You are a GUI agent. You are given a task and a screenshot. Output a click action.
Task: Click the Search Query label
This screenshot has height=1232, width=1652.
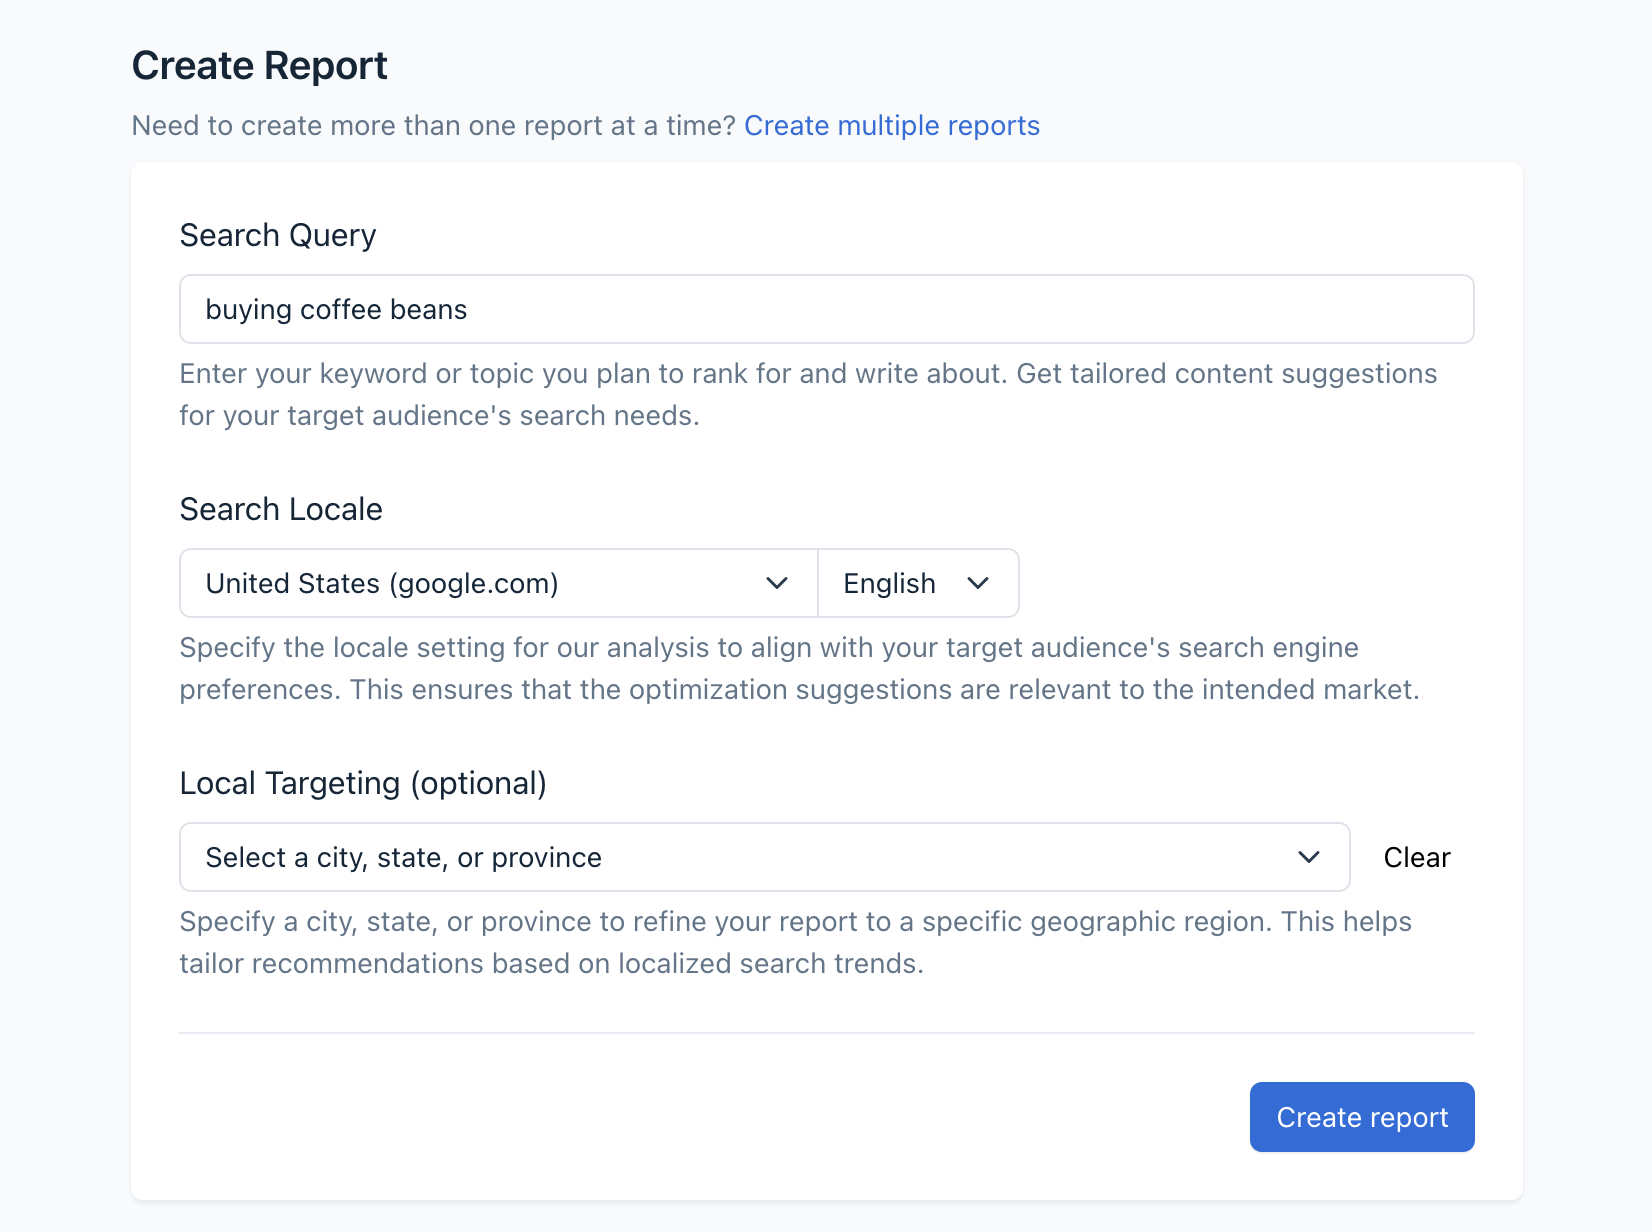coord(278,235)
